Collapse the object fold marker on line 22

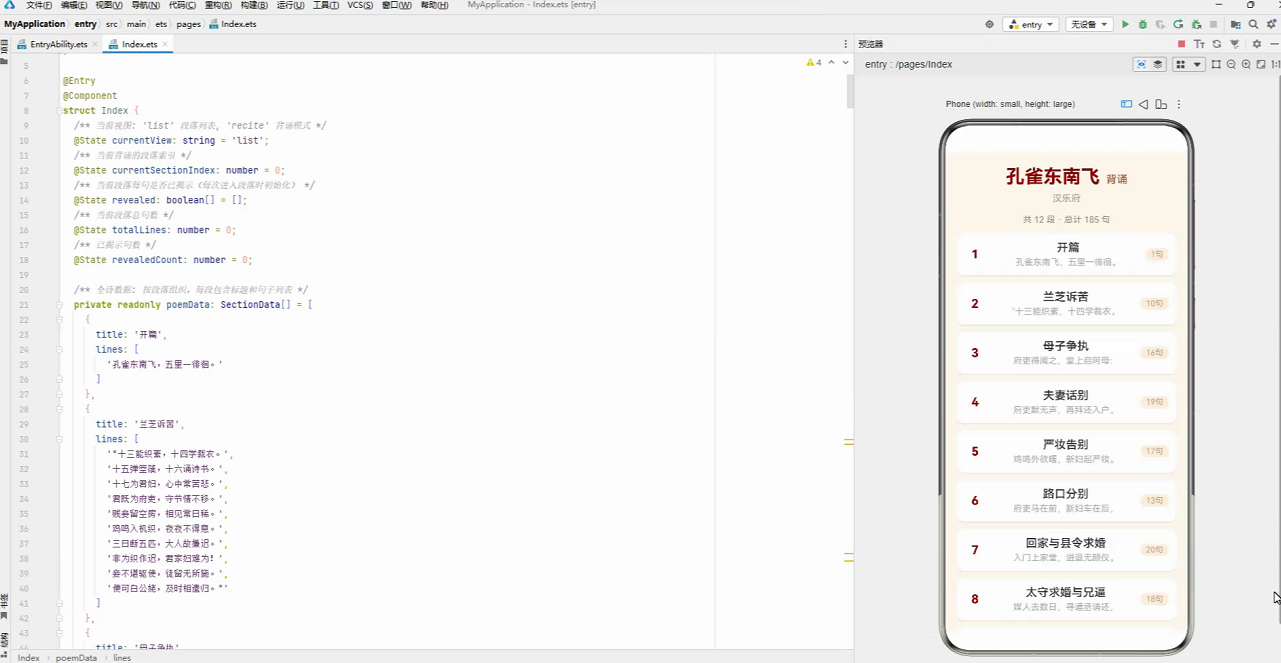coord(59,320)
